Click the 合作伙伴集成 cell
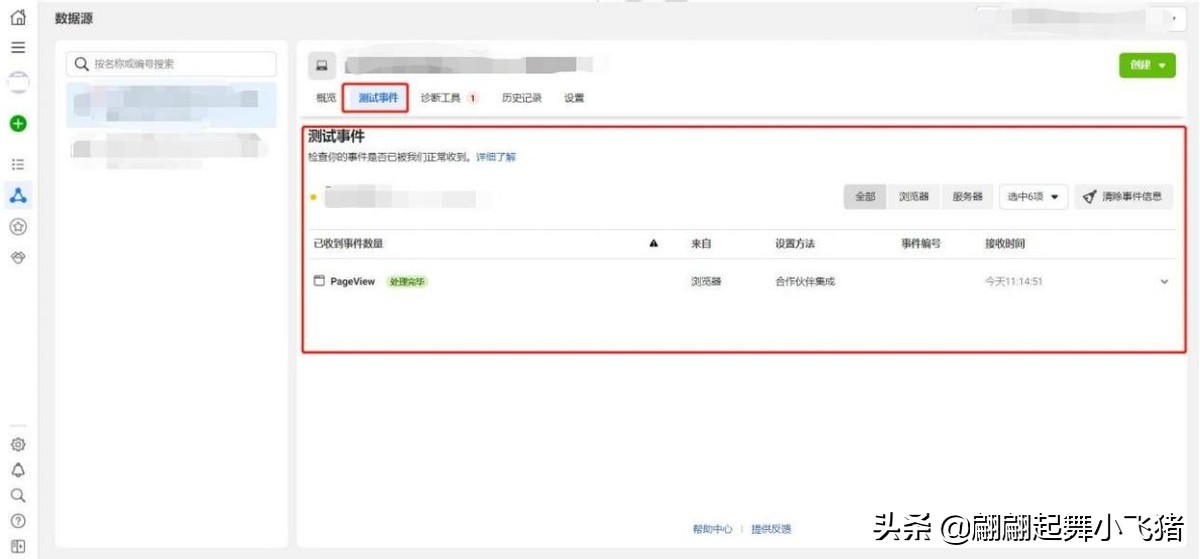The image size is (1200, 559). click(805, 282)
